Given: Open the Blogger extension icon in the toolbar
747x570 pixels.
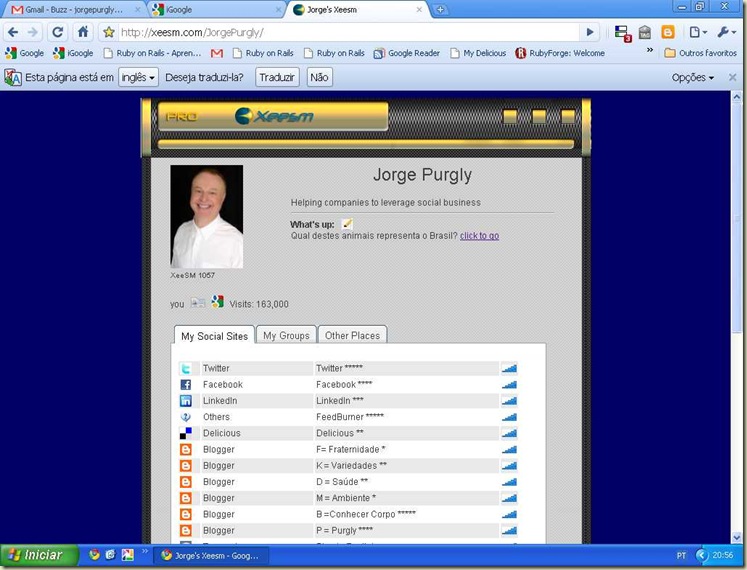Looking at the screenshot, I should (668, 32).
